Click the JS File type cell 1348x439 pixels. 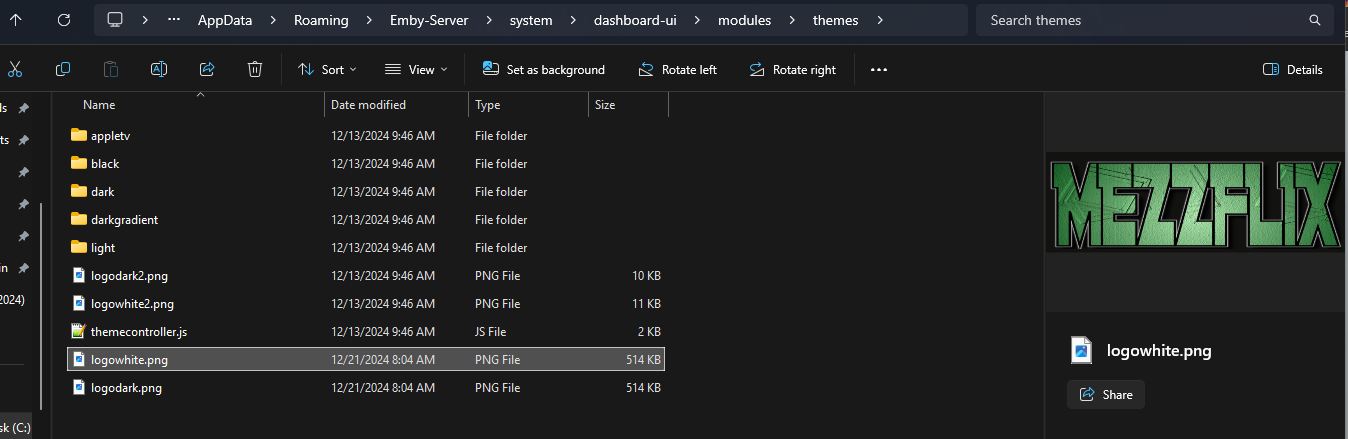(x=490, y=331)
